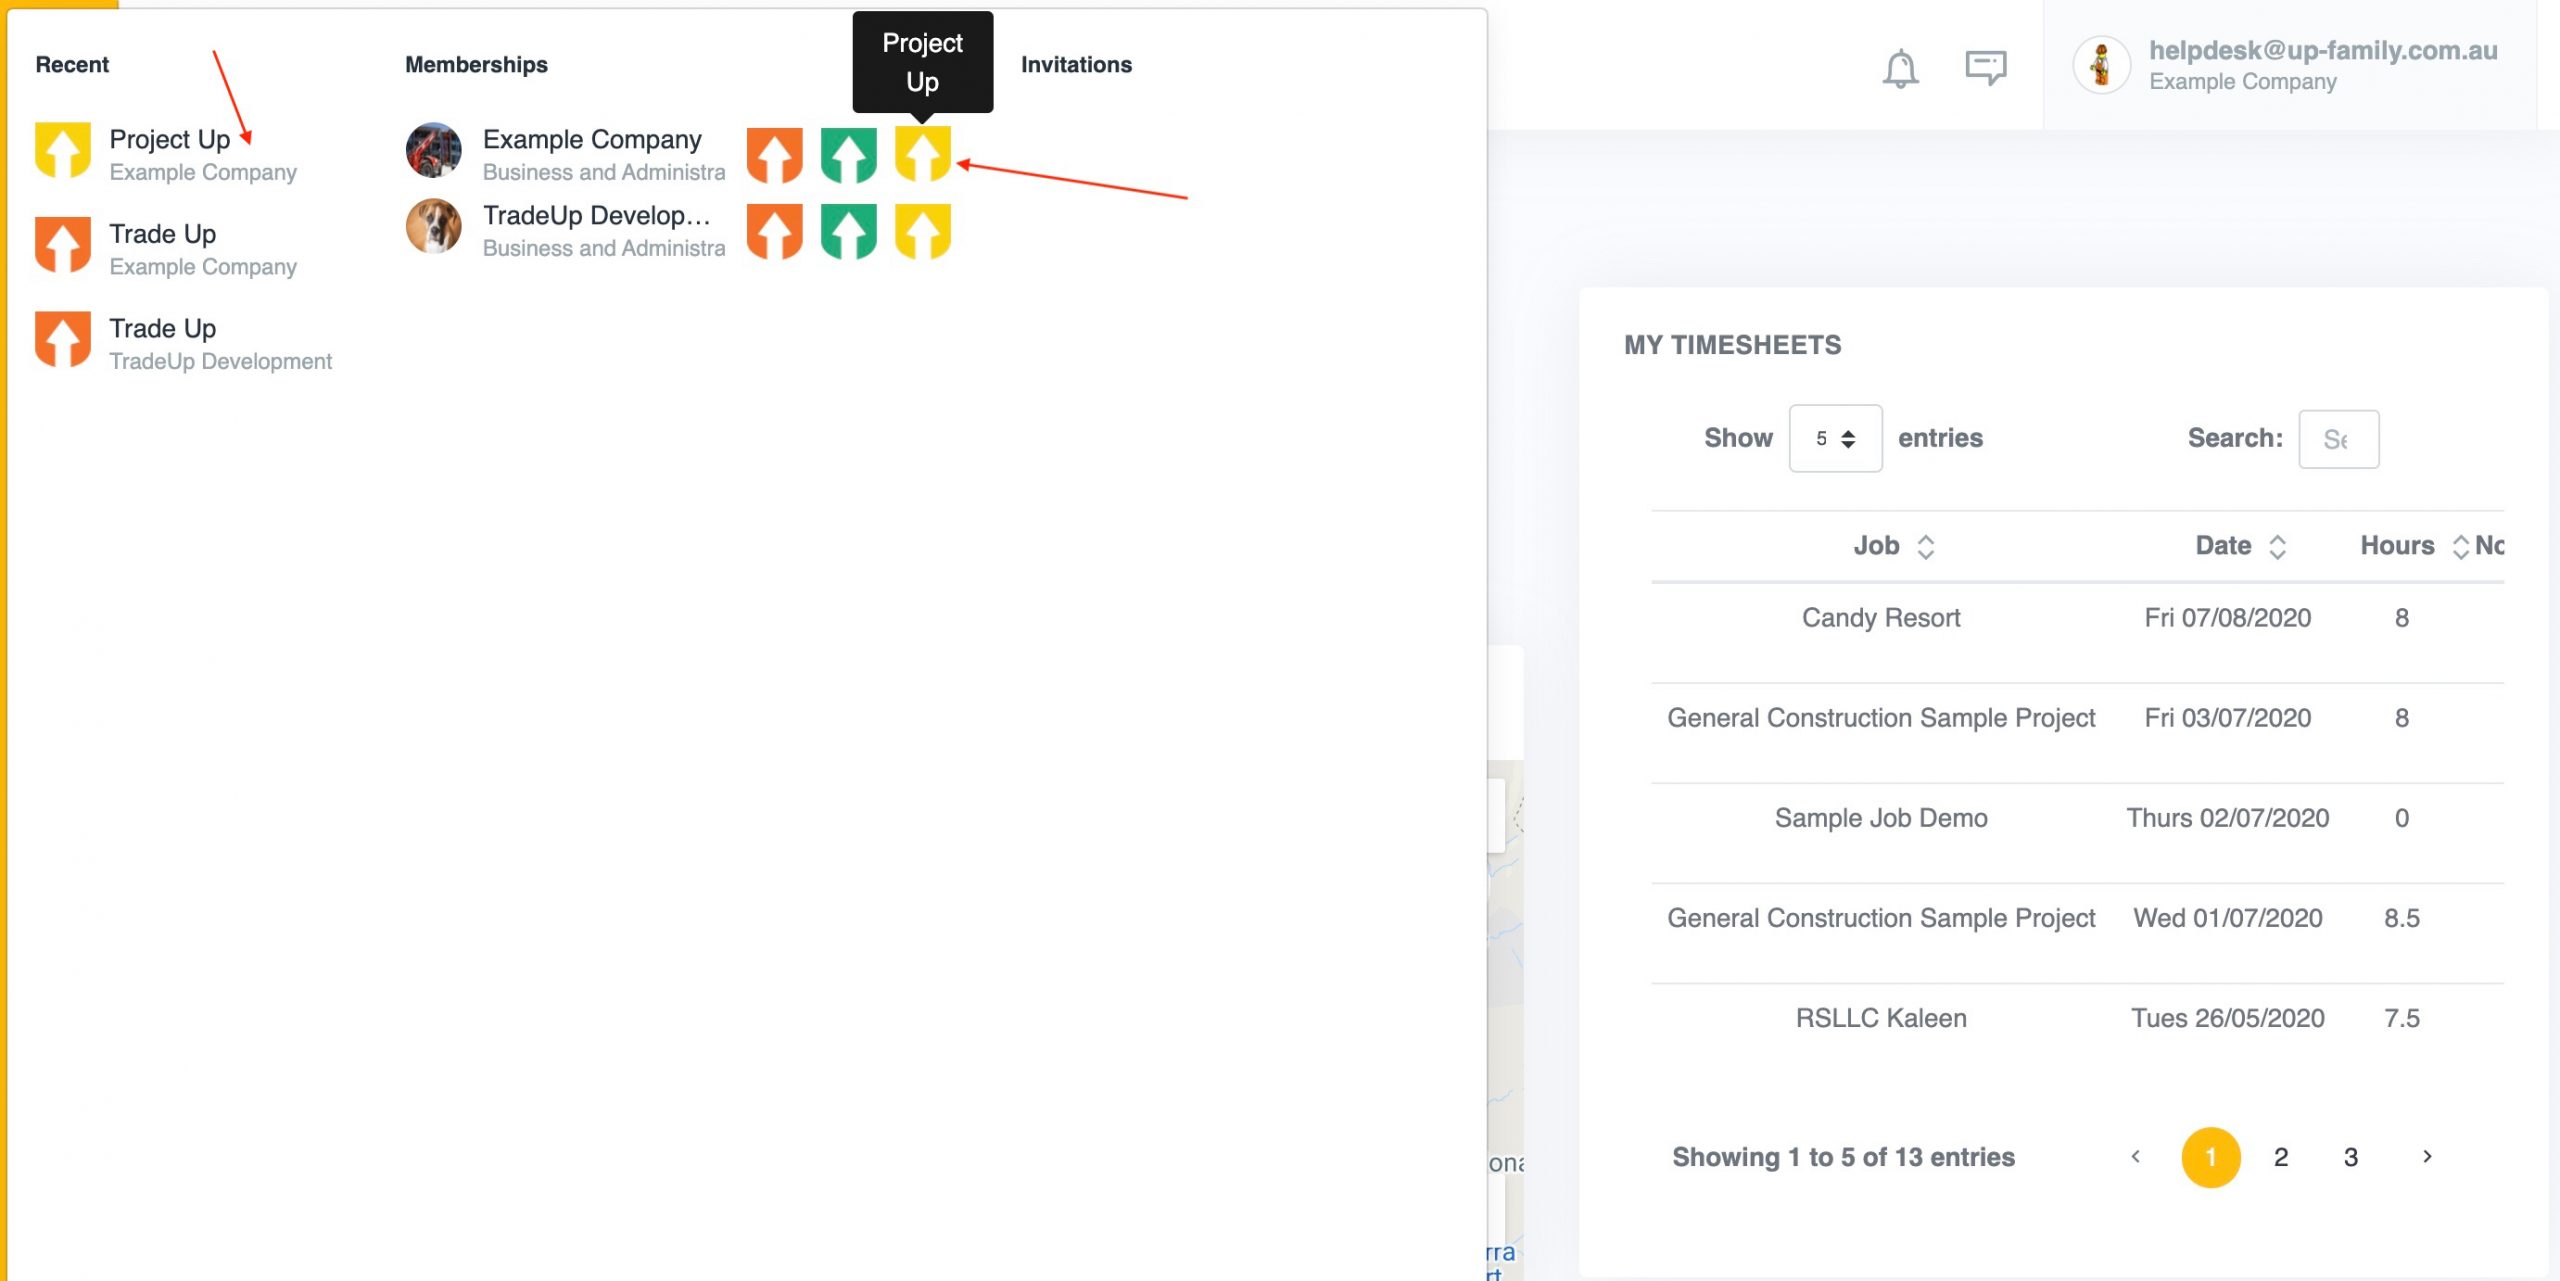Open the notifications bell
Image resolution: width=2560 pixels, height=1281 pixels.
pyautogui.click(x=1900, y=68)
